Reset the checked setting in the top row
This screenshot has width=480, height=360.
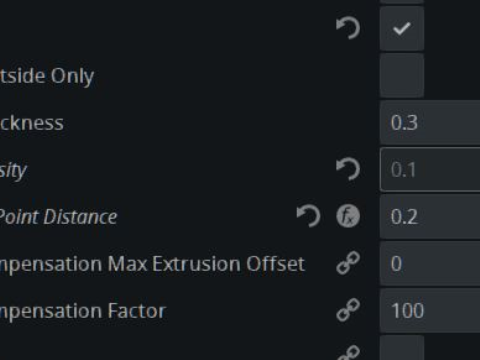(348, 28)
